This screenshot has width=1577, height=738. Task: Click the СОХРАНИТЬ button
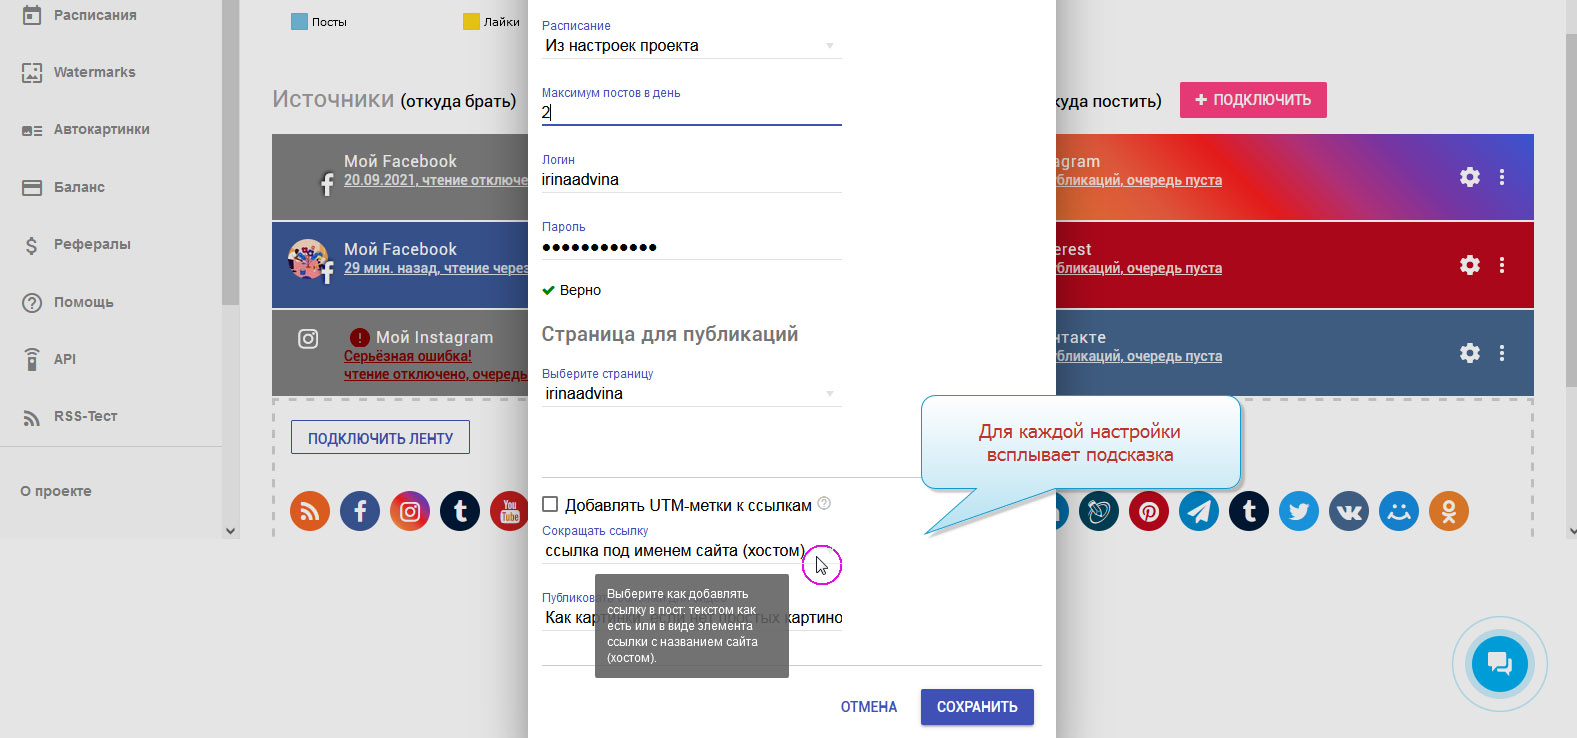tap(977, 707)
